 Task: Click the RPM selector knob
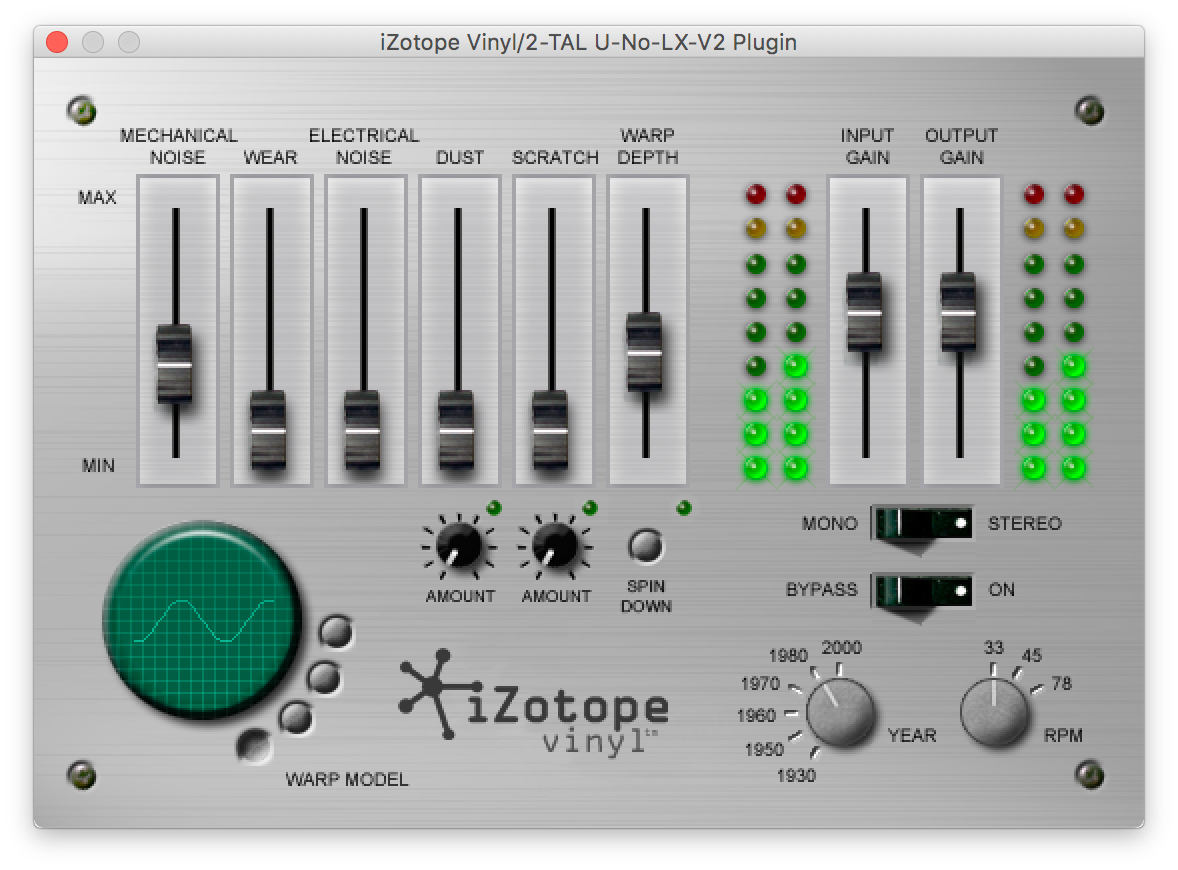pyautogui.click(x=995, y=711)
